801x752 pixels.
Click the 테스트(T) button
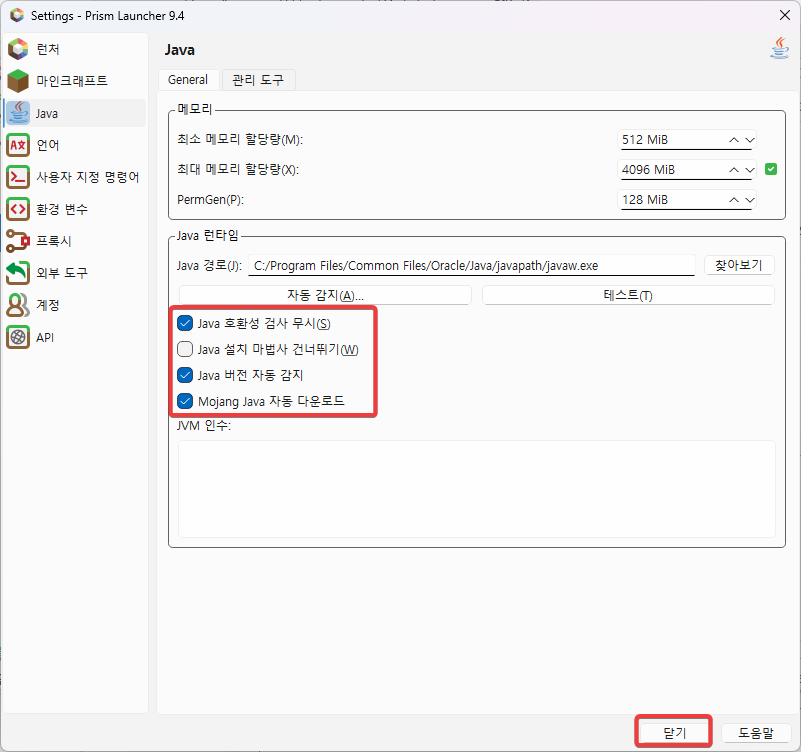(x=628, y=295)
